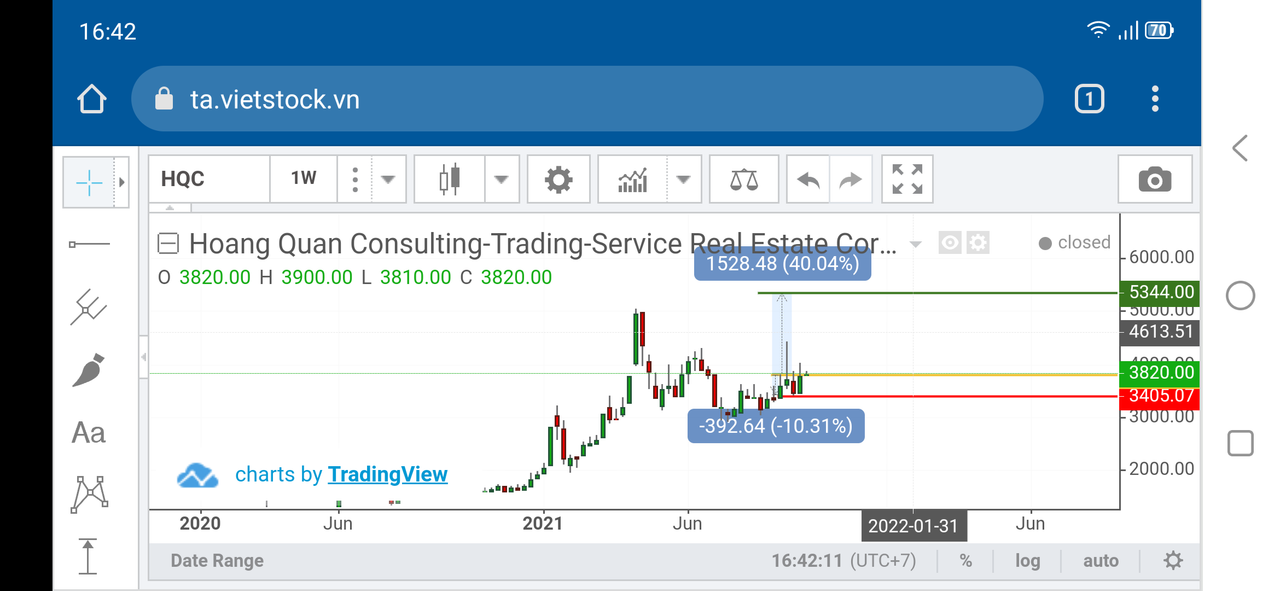Image resolution: width=1280 pixels, height=591 pixels.
Task: Take a chart snapshot with camera icon
Action: tap(1155, 180)
